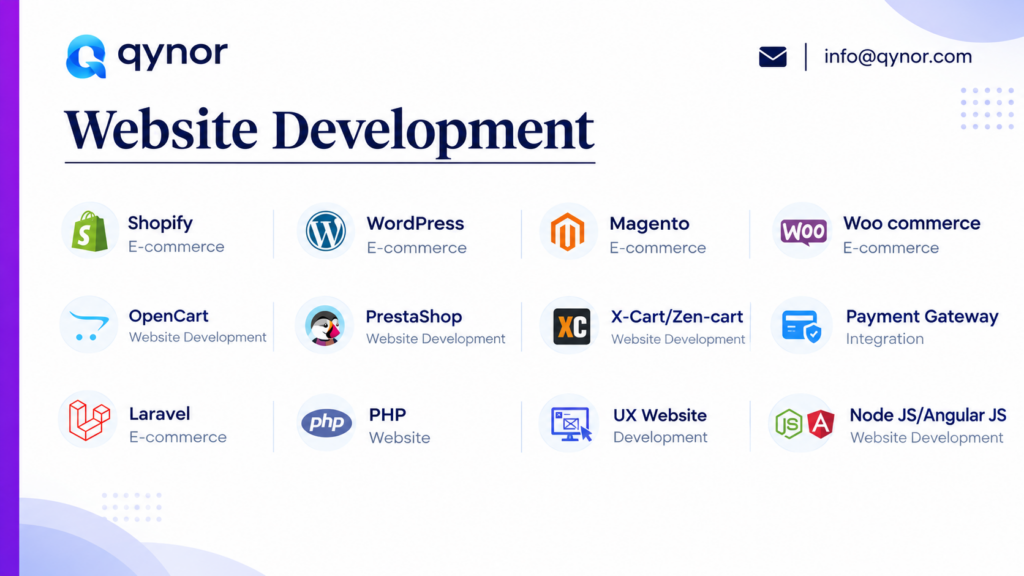Click the Website Development heading

click(x=329, y=131)
